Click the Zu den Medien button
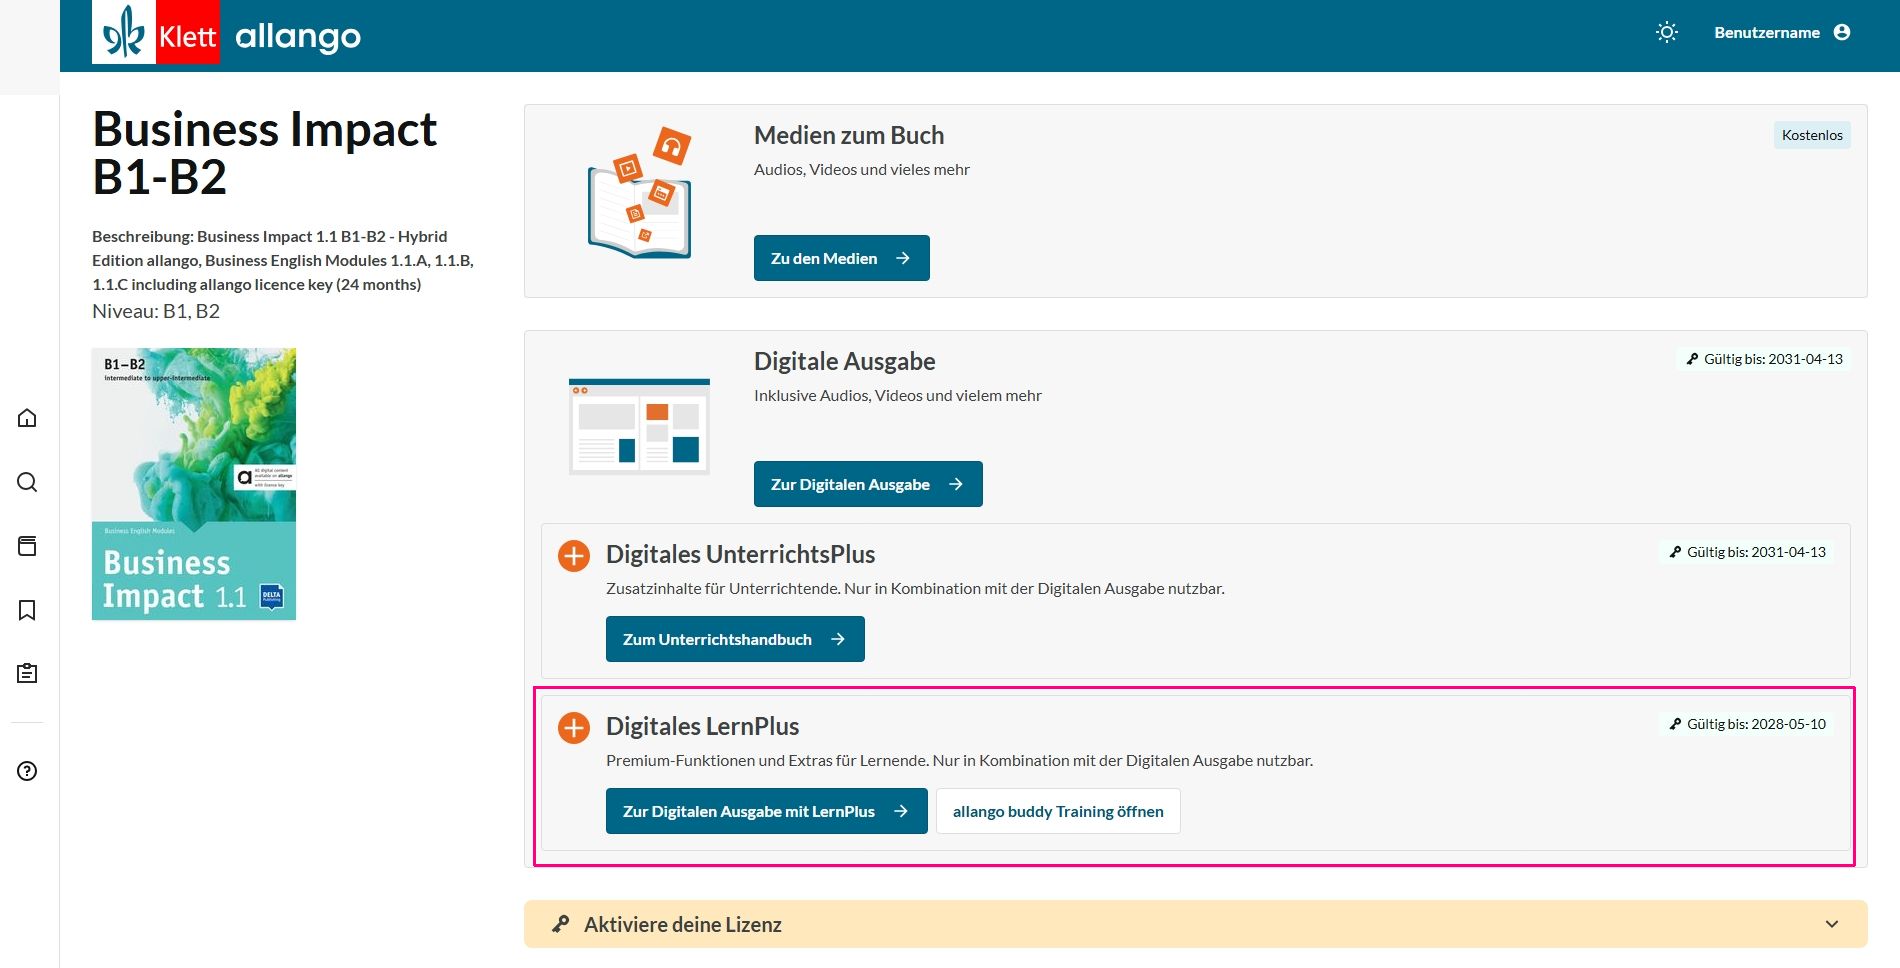 pos(841,258)
